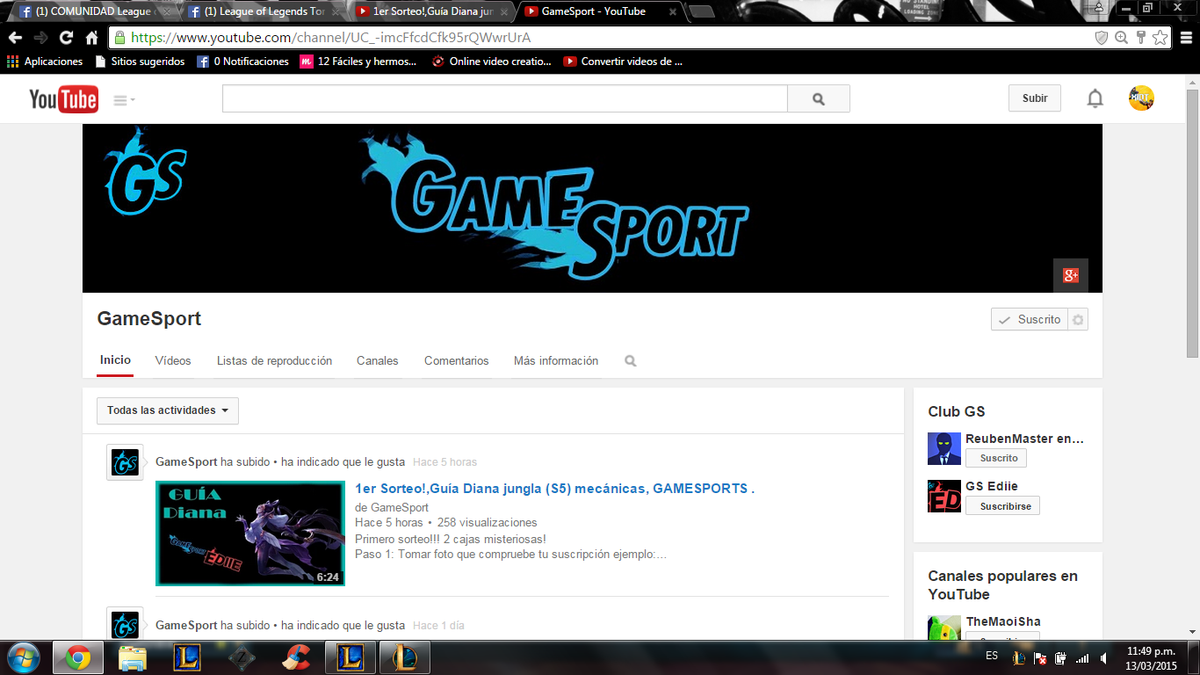The height and width of the screenshot is (675, 1200).
Task: Click GameSport name in first activity
Action: coord(186,462)
